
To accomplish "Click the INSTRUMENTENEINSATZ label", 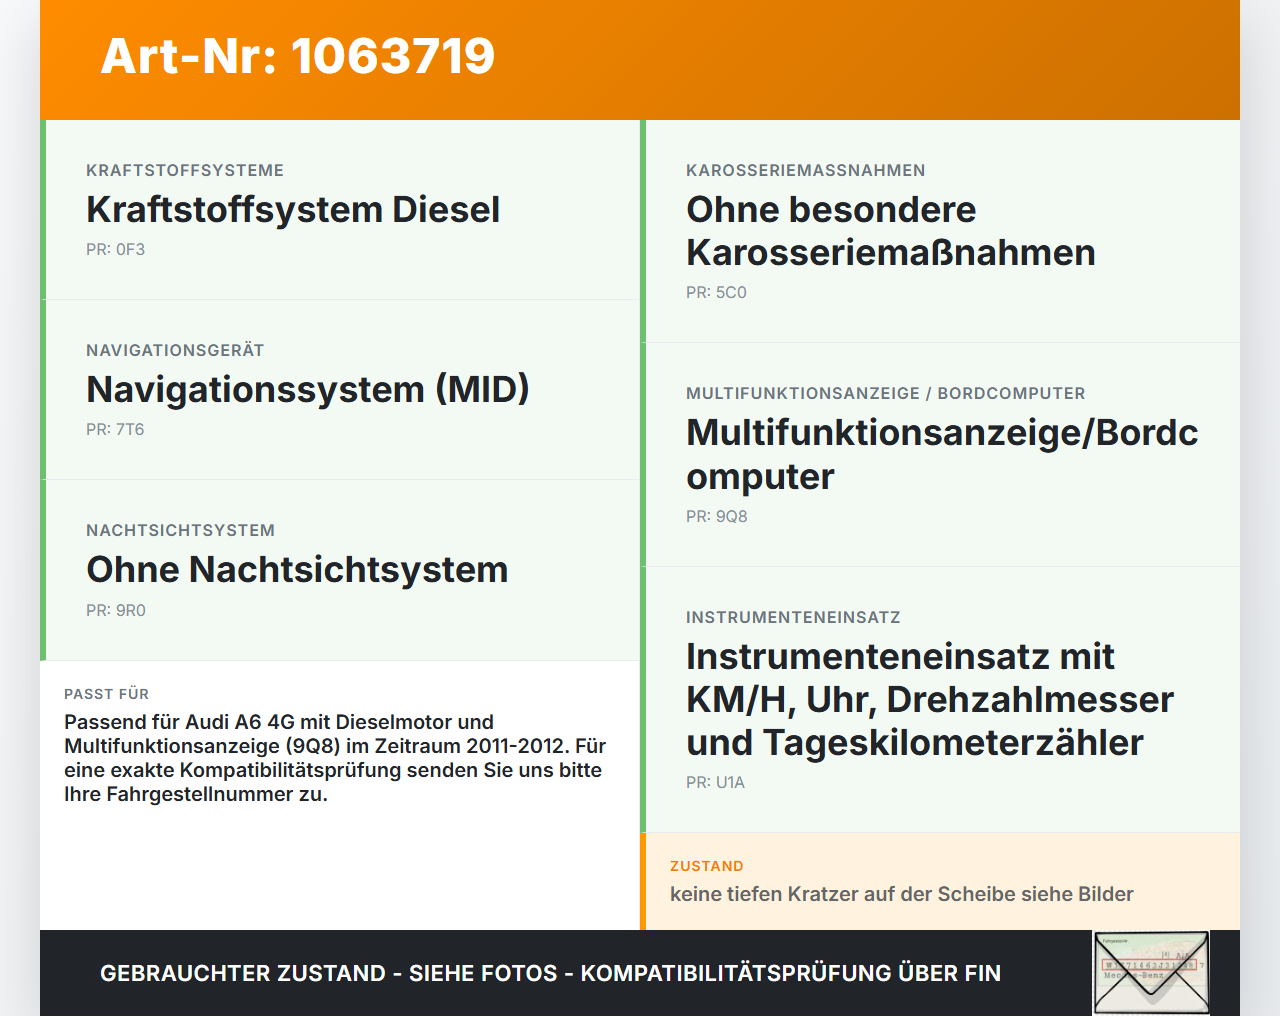I will click(x=793, y=618).
